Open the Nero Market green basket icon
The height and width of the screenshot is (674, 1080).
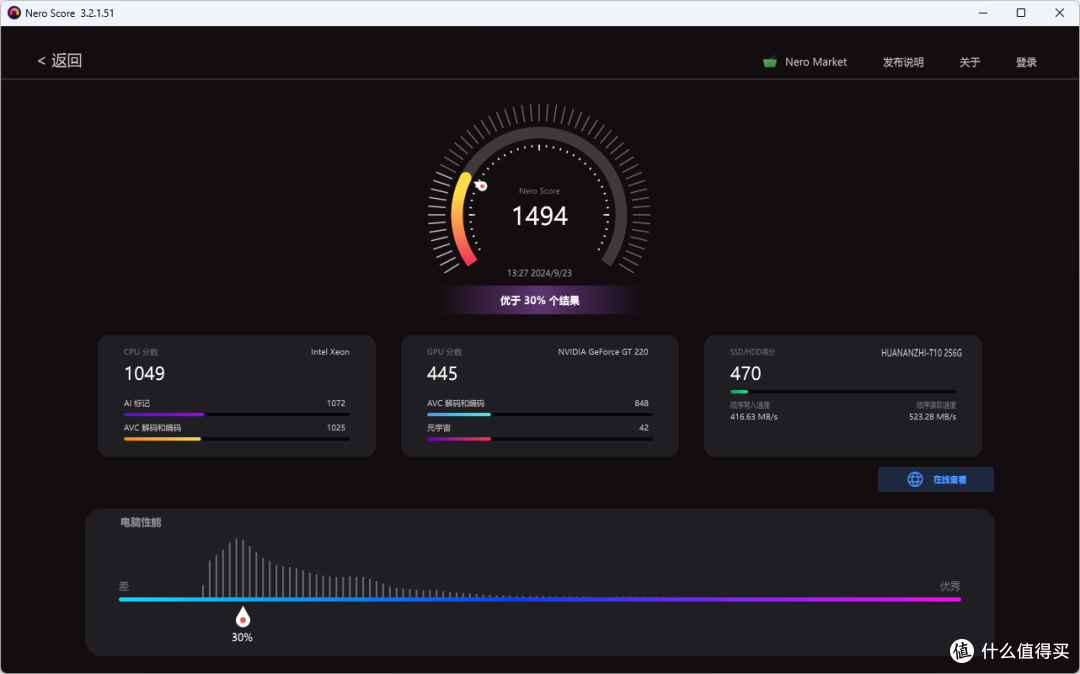pyautogui.click(x=769, y=62)
